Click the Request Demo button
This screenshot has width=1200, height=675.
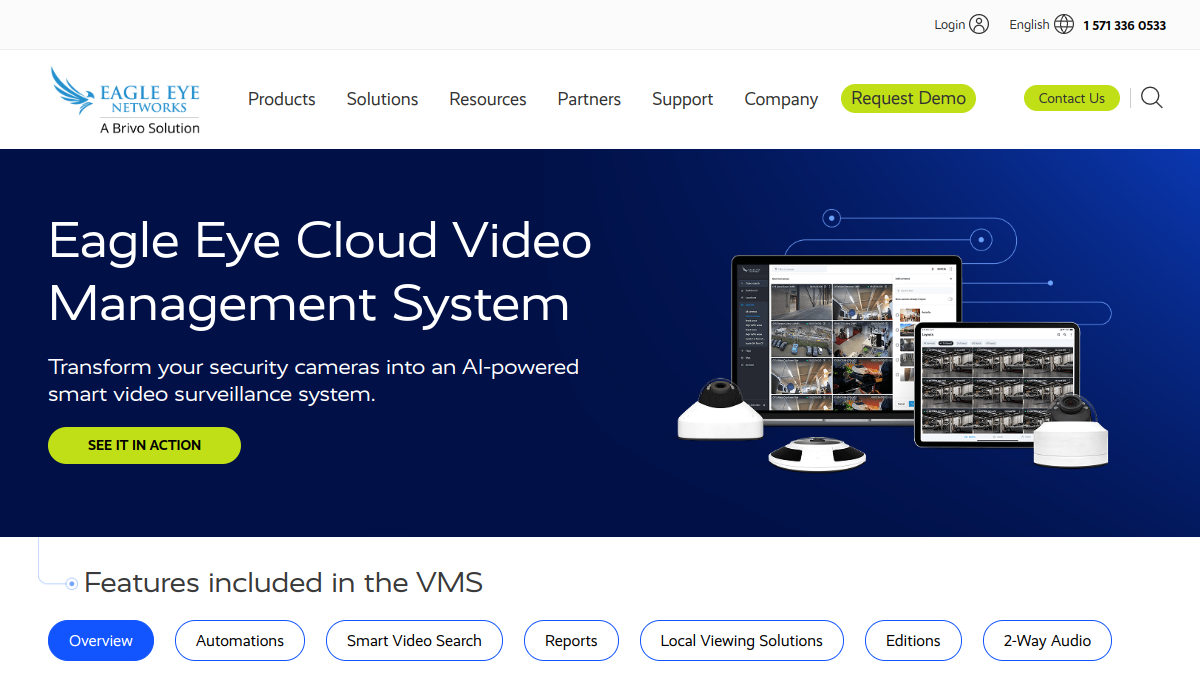tap(908, 98)
